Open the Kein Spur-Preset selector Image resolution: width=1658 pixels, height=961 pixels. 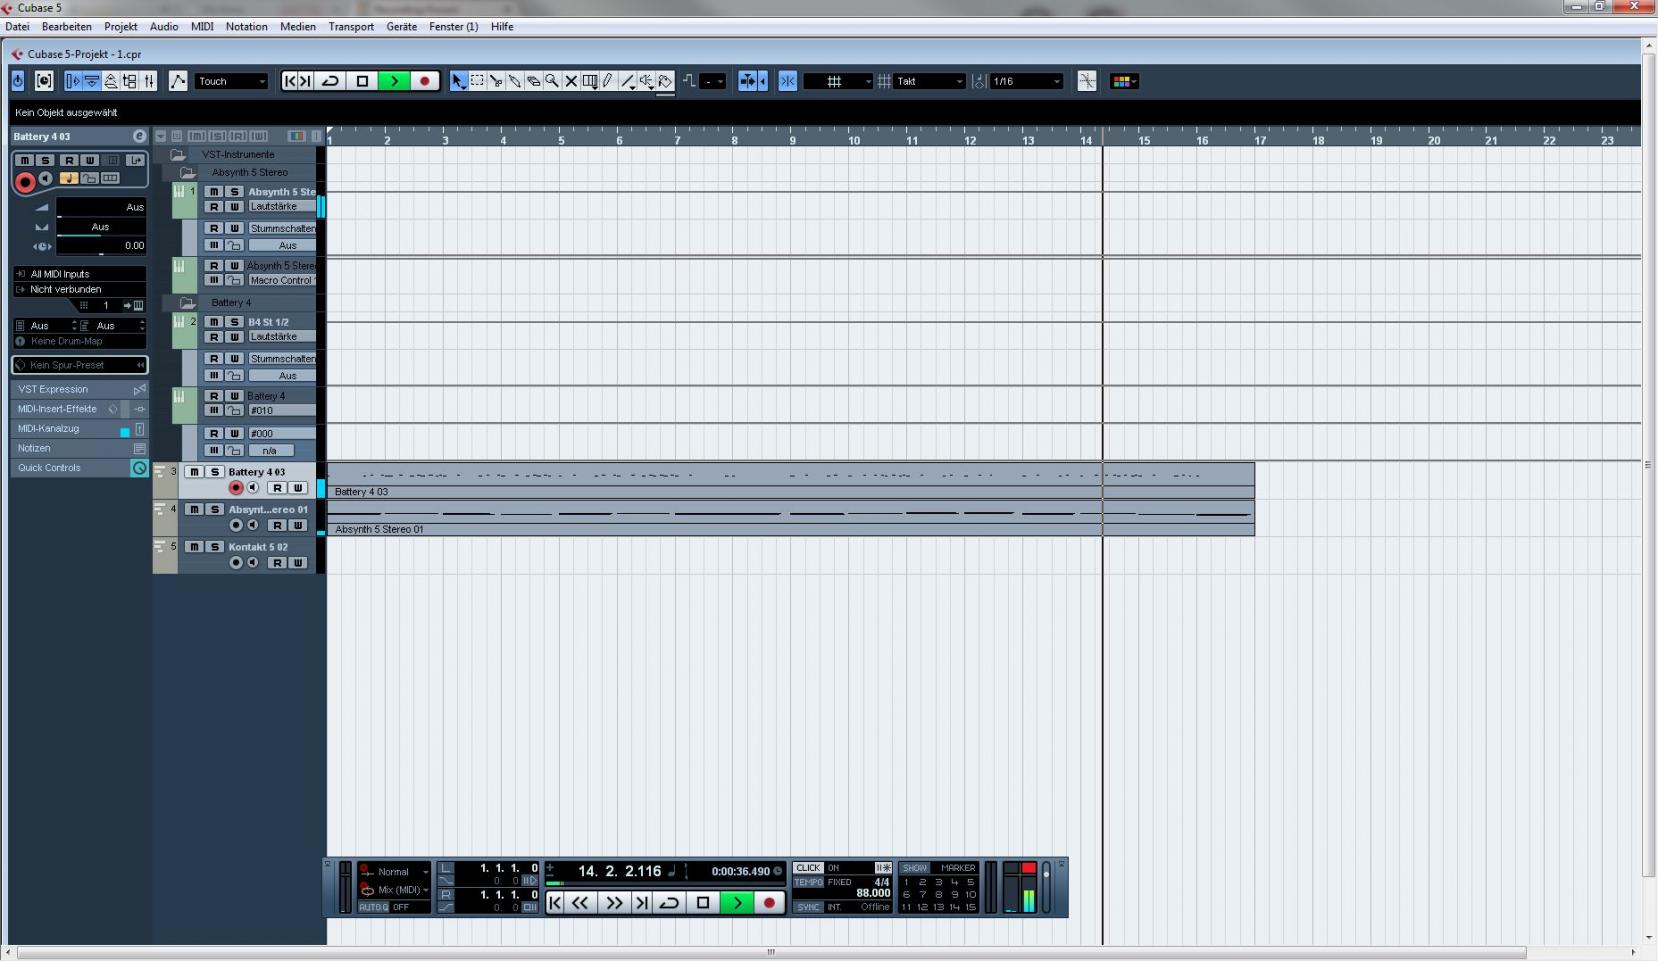pos(80,365)
